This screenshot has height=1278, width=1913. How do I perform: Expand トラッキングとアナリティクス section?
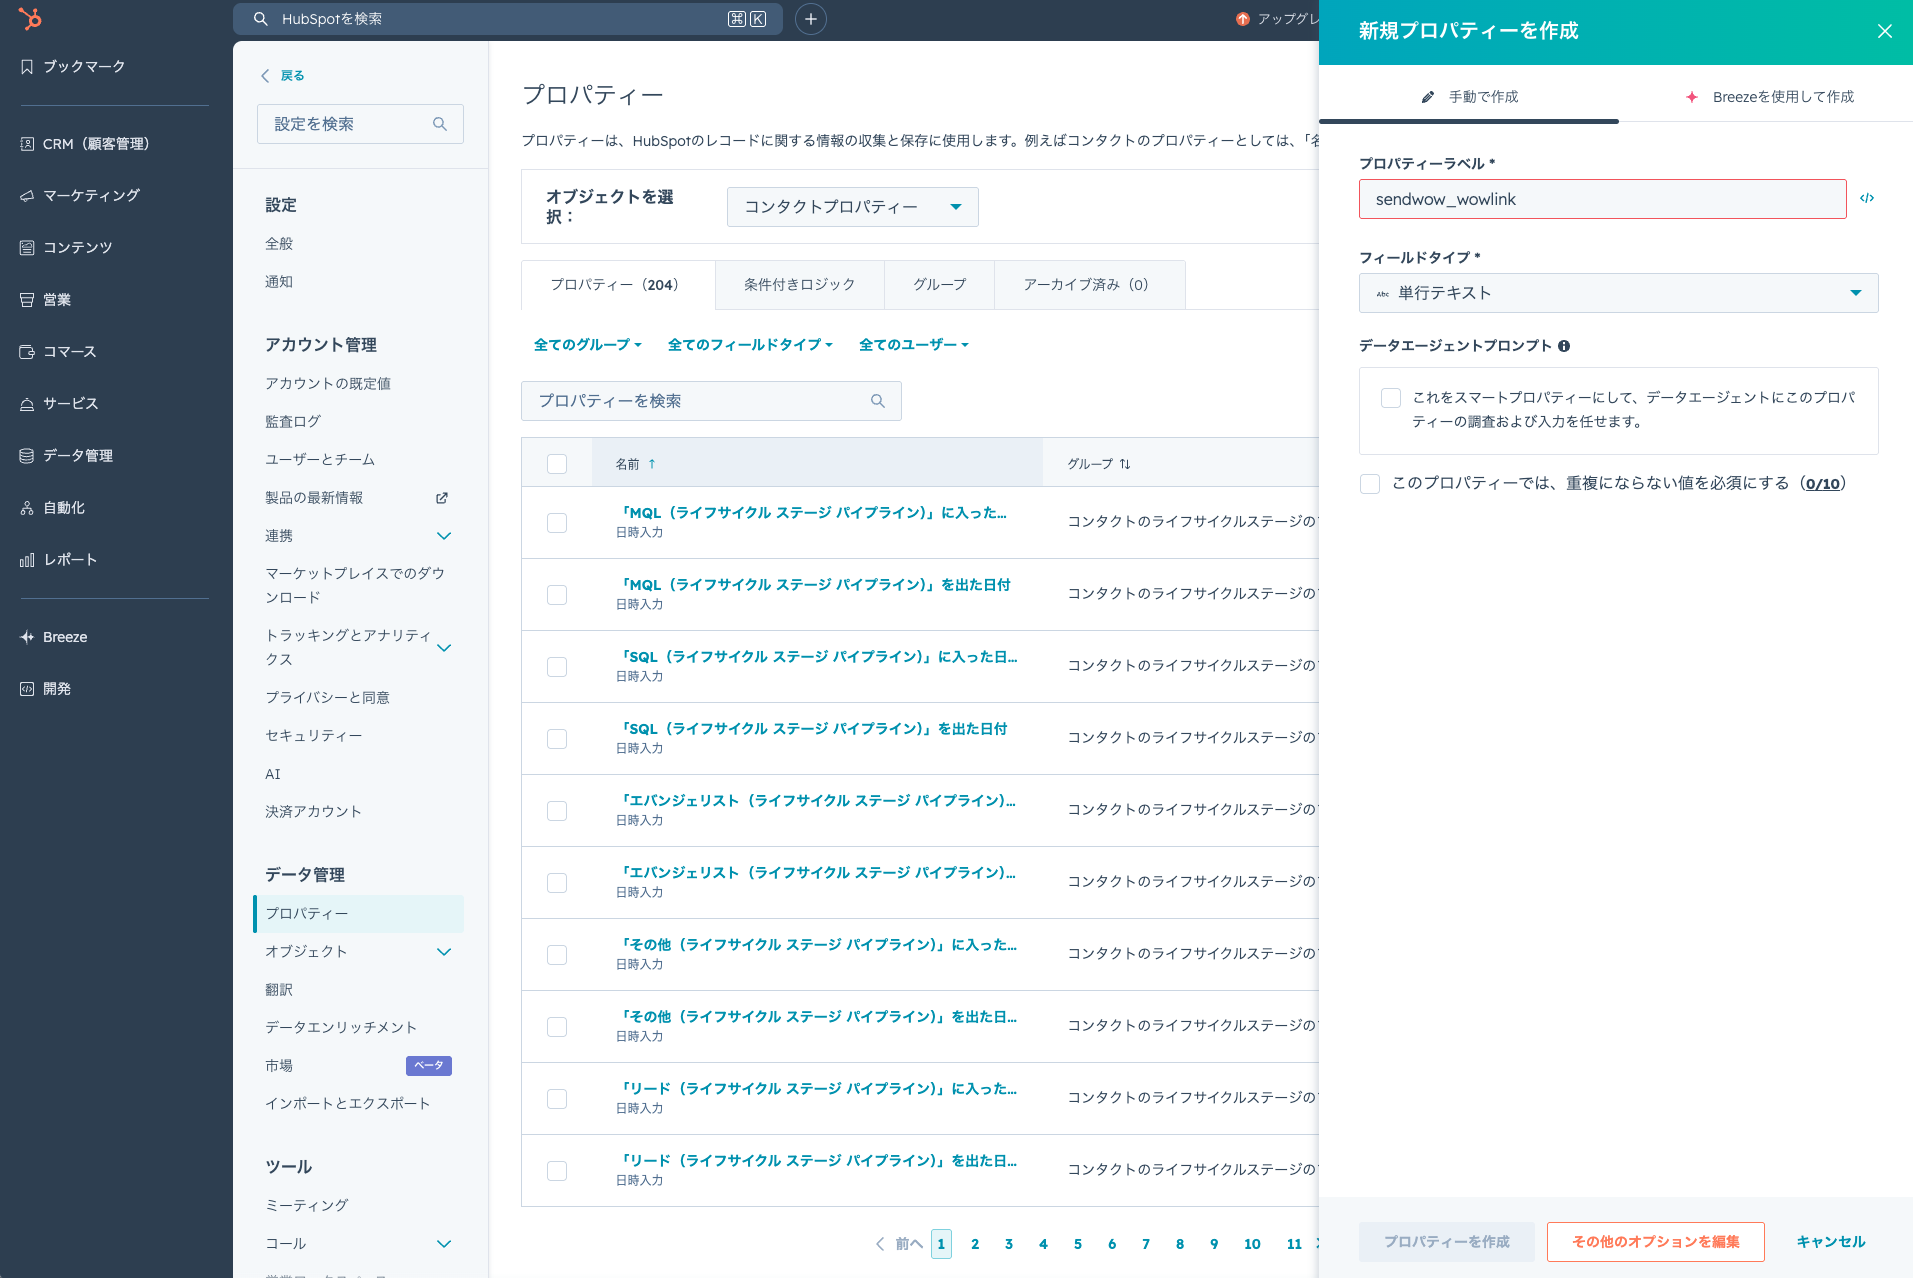tap(444, 648)
